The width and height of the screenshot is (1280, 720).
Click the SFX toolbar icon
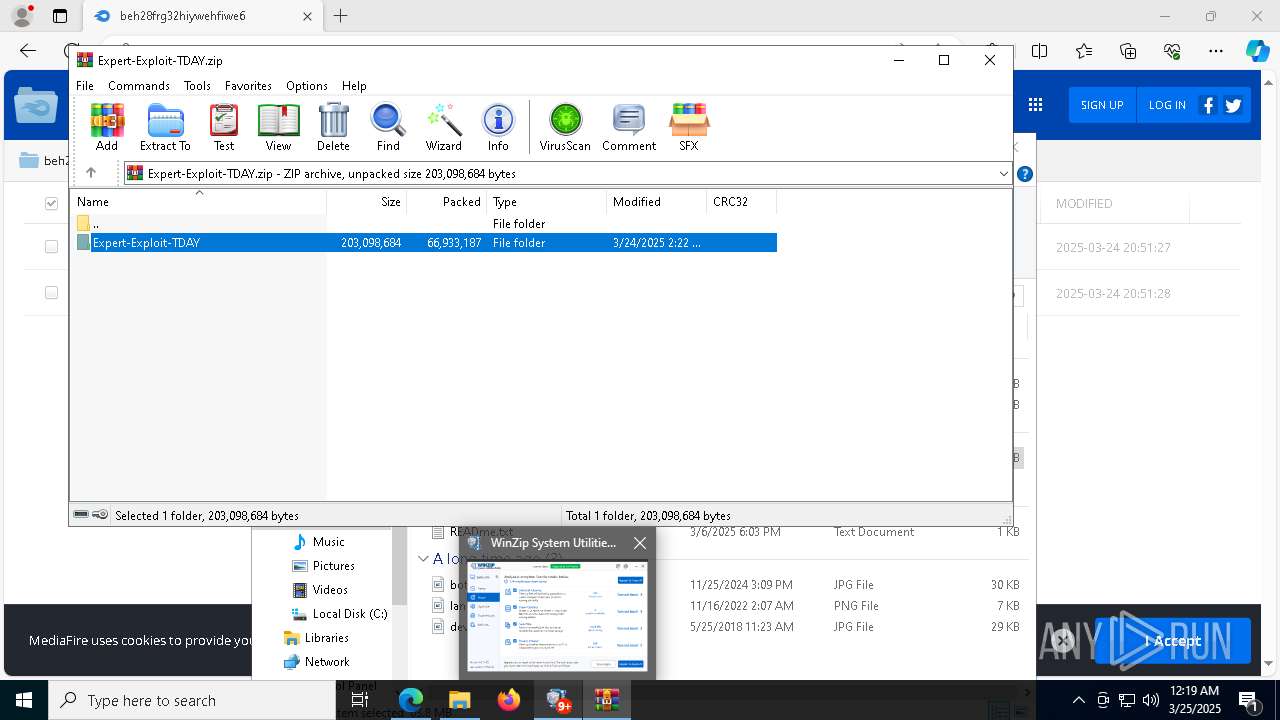(689, 127)
